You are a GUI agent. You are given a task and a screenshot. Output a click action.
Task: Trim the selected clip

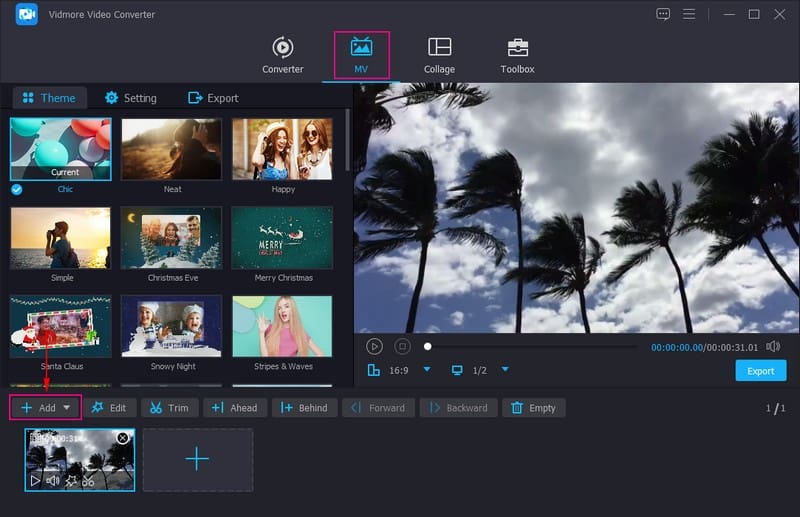[169, 408]
